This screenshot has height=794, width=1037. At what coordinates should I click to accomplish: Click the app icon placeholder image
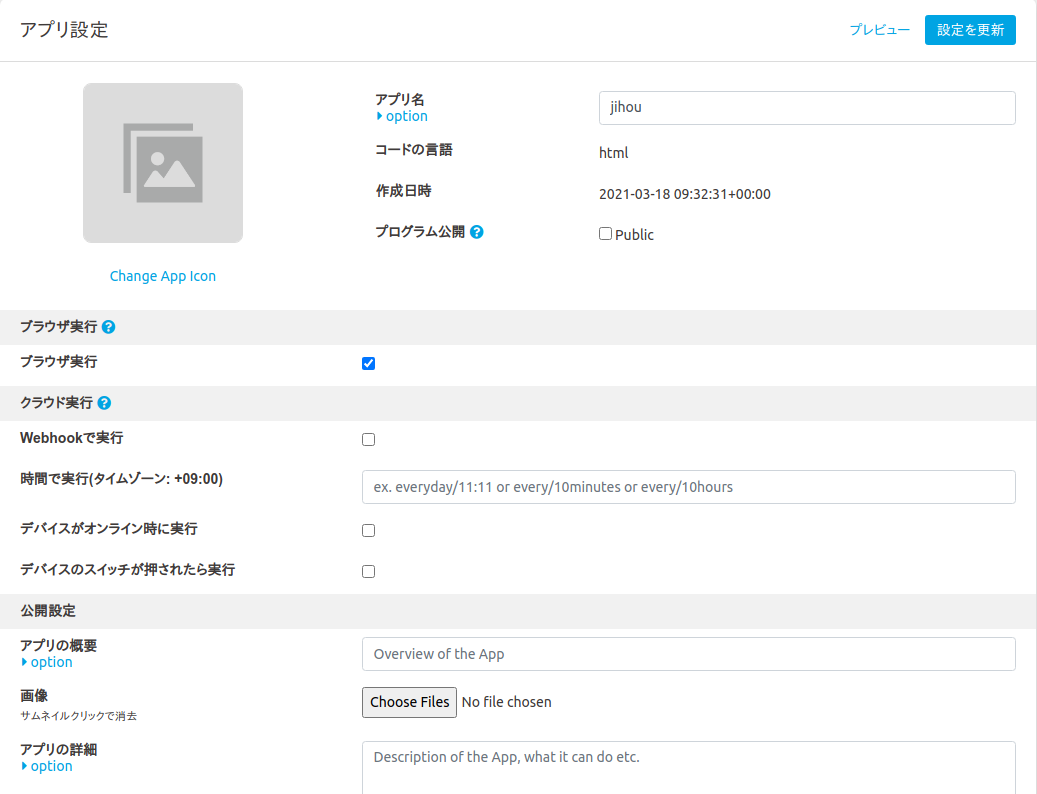(x=163, y=163)
